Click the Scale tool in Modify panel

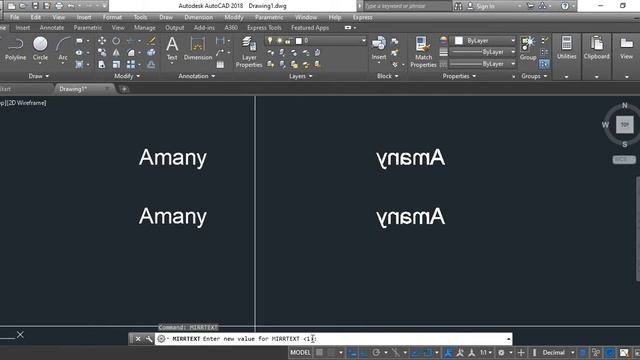click(116, 64)
